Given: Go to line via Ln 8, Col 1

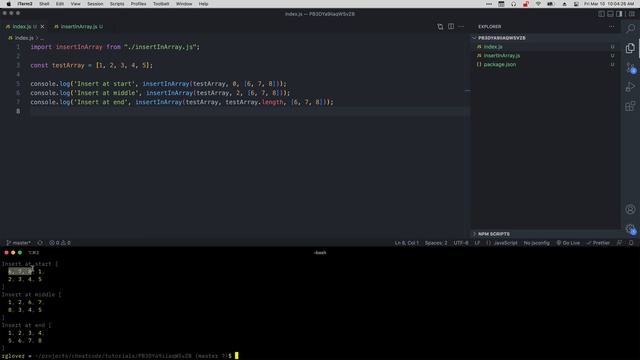Looking at the screenshot, I should coord(407,243).
